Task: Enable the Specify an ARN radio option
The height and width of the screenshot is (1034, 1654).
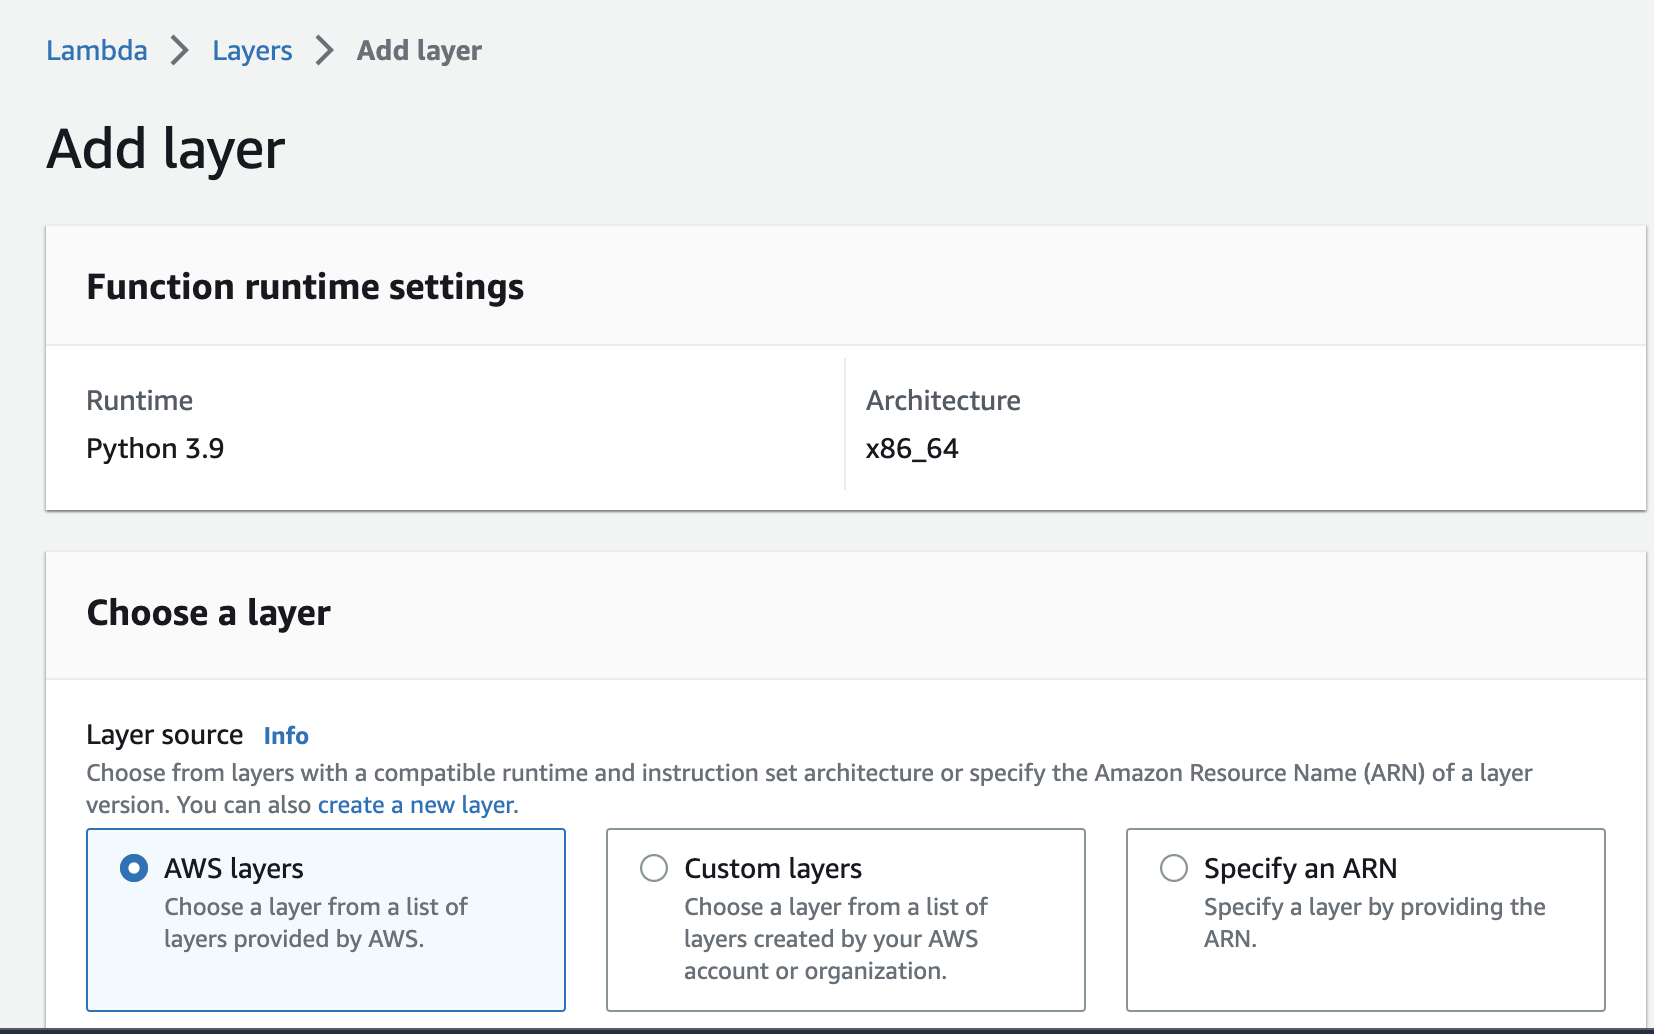Action: point(1174,868)
